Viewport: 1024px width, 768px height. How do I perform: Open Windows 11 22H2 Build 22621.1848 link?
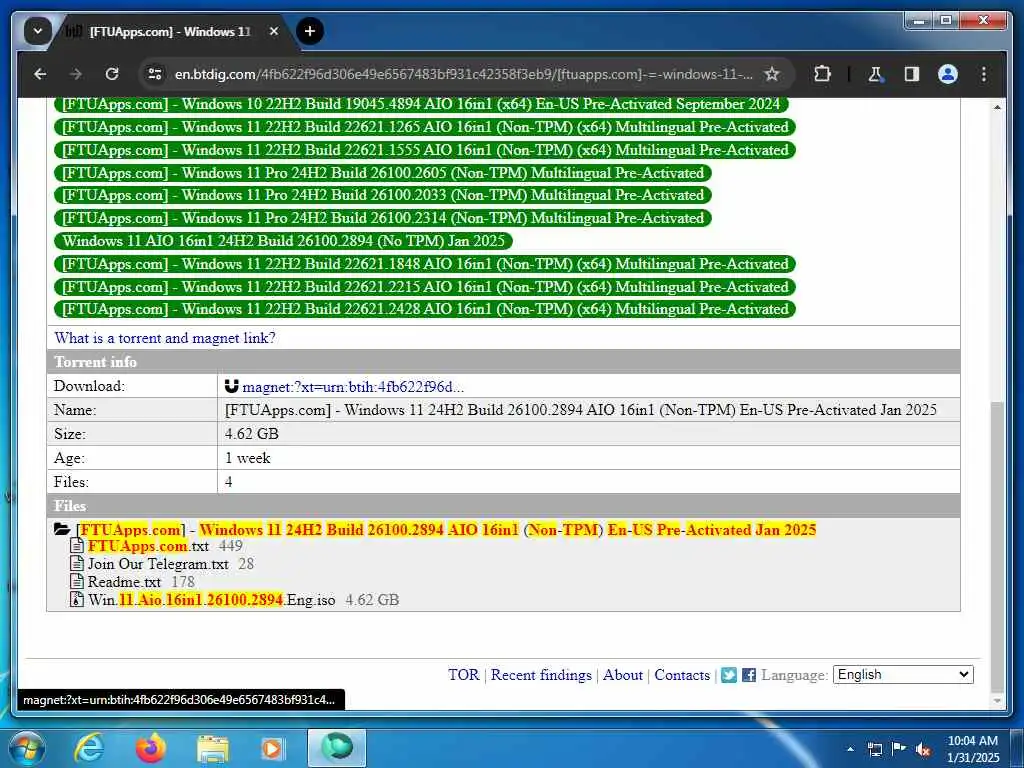[x=425, y=264]
